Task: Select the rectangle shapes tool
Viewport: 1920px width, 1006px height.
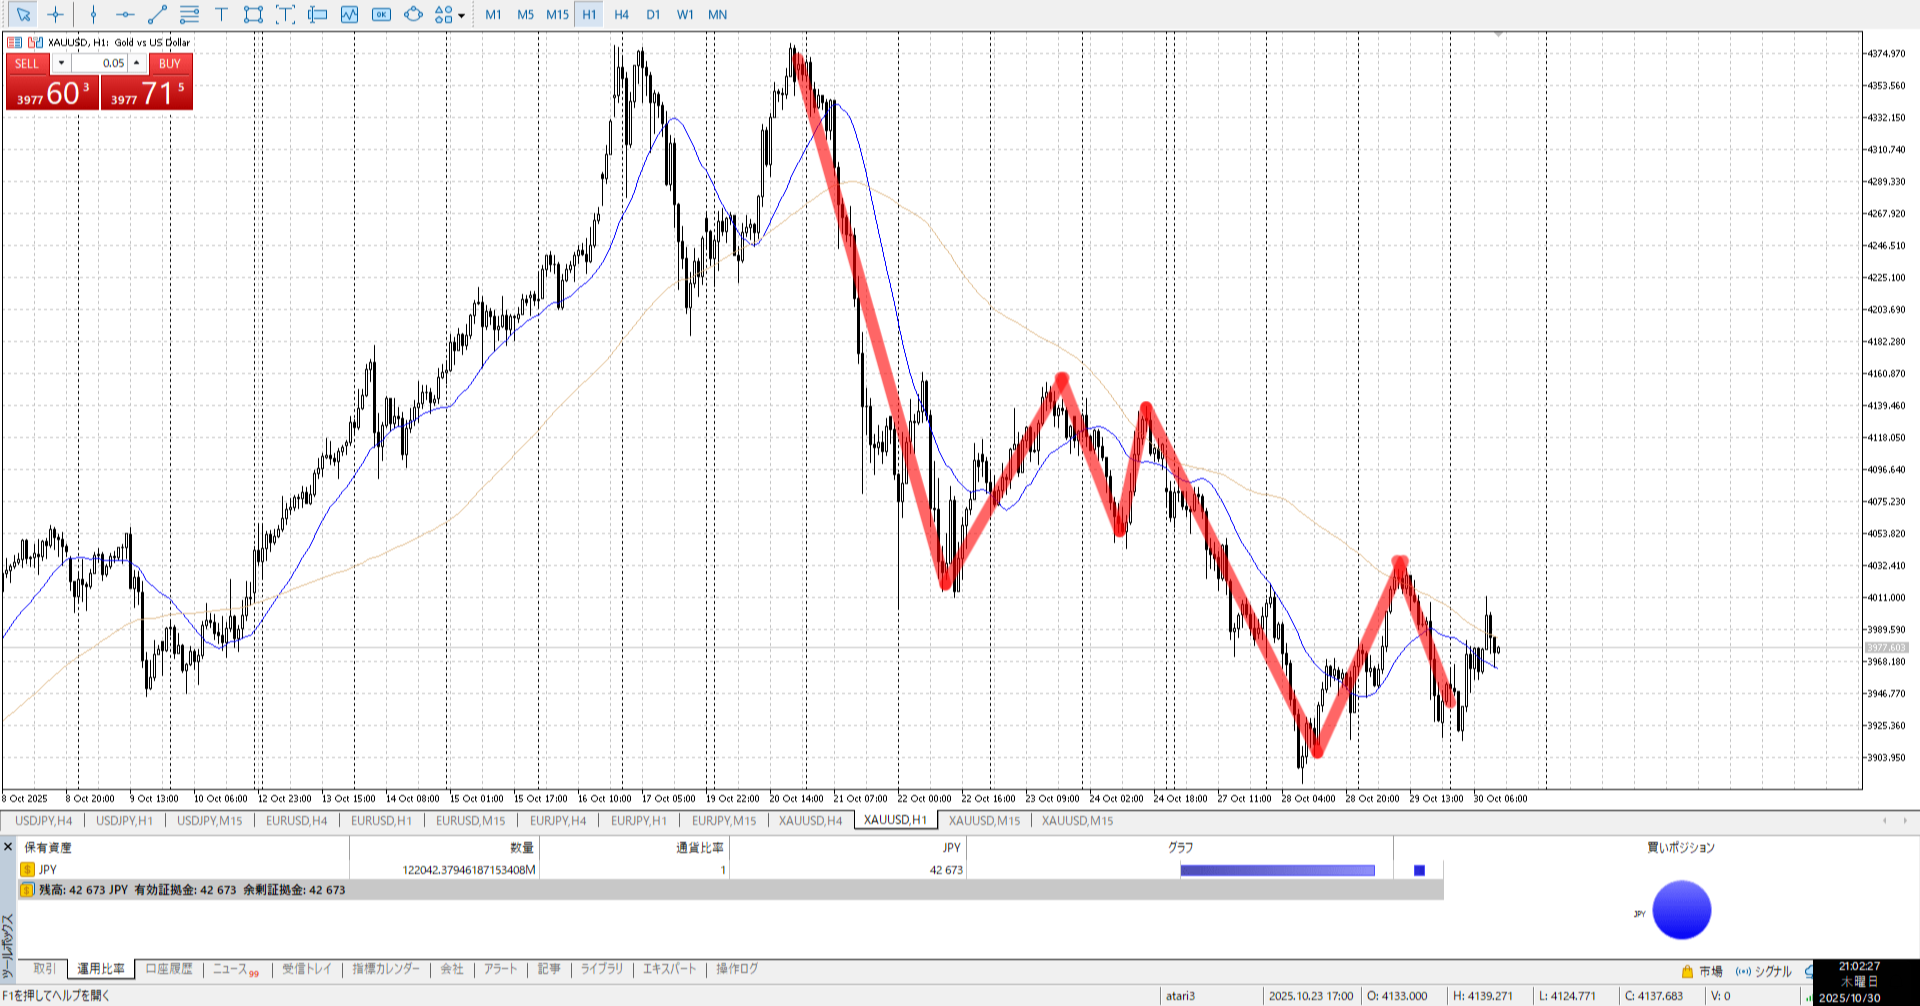Action: (253, 15)
